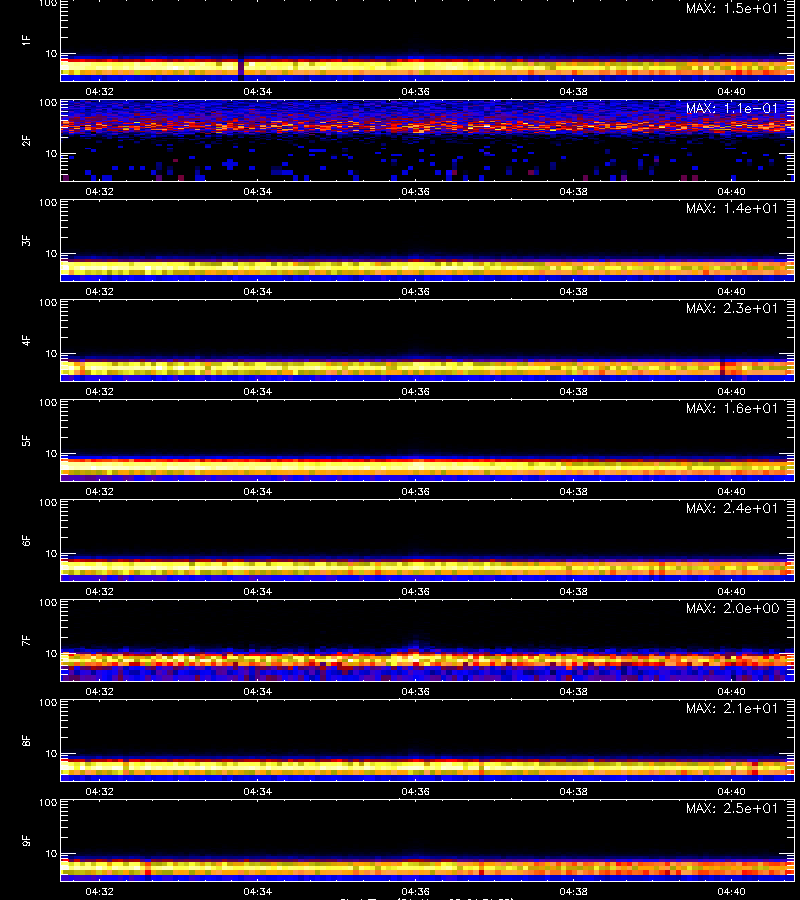The image size is (800, 900).
Task: Select the MAX: 1.4e+01 annotation
Action: click(x=732, y=208)
